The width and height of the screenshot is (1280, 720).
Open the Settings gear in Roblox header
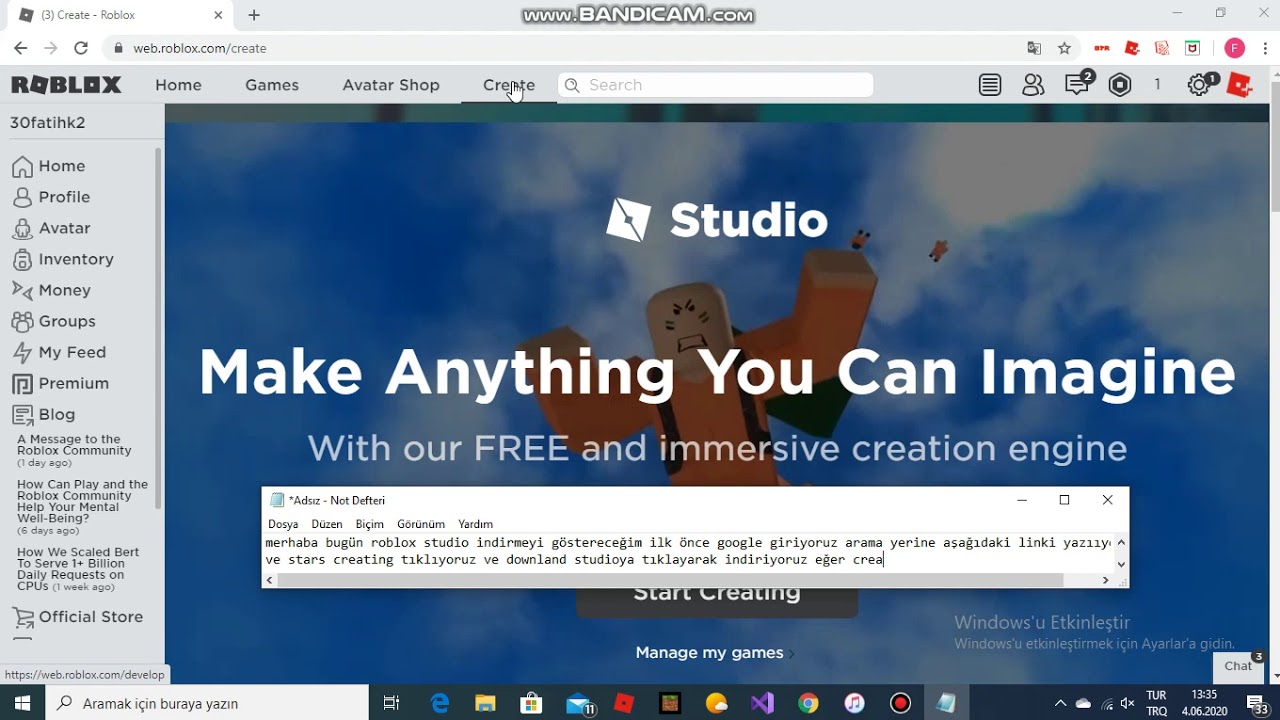tap(1199, 85)
